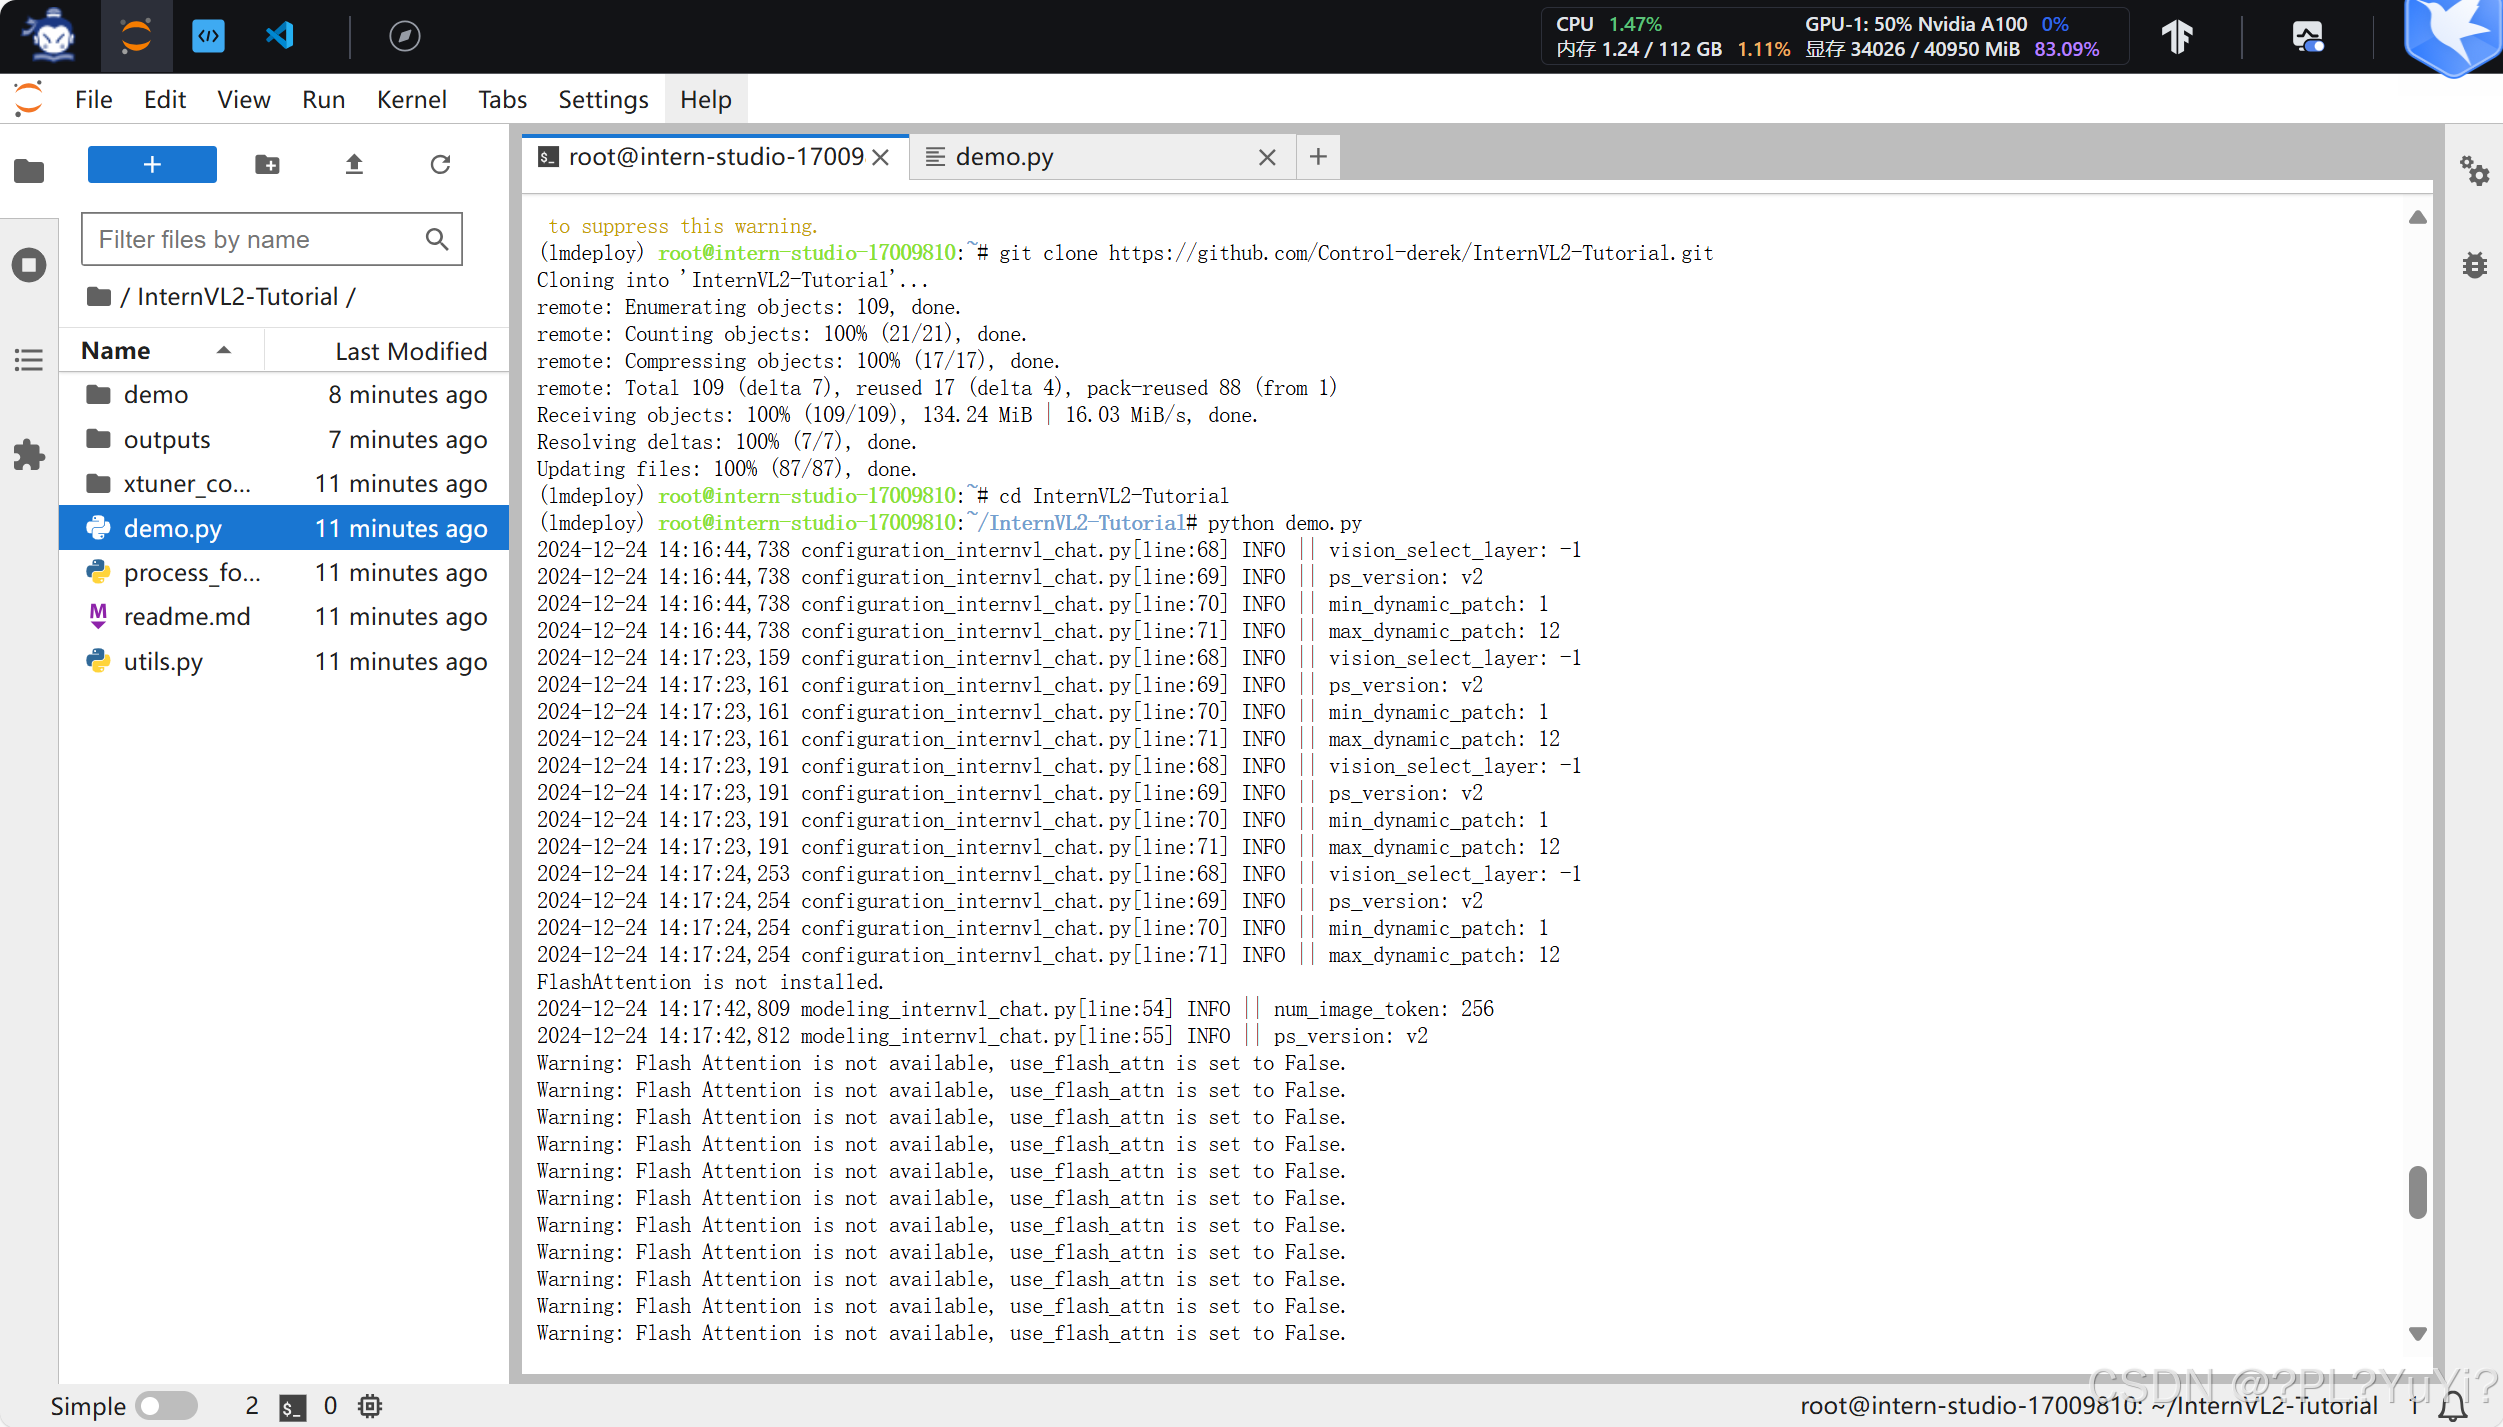The height and width of the screenshot is (1427, 2503).
Task: Click the New Folder icon
Action: (267, 164)
